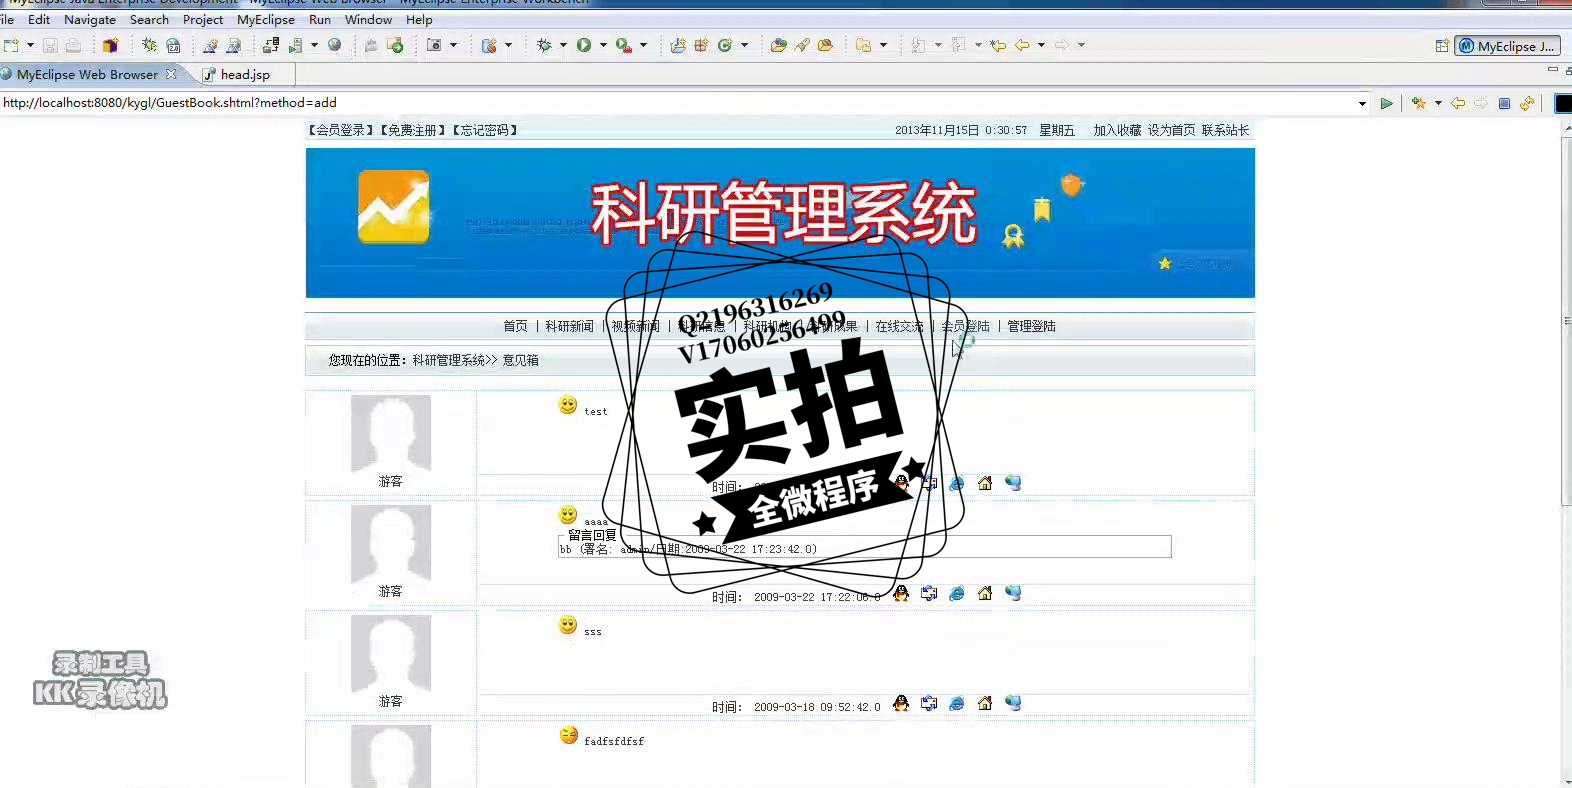This screenshot has width=1572, height=788.
Task: Select the MyEclipse Web Browser tab
Action: tap(87, 74)
